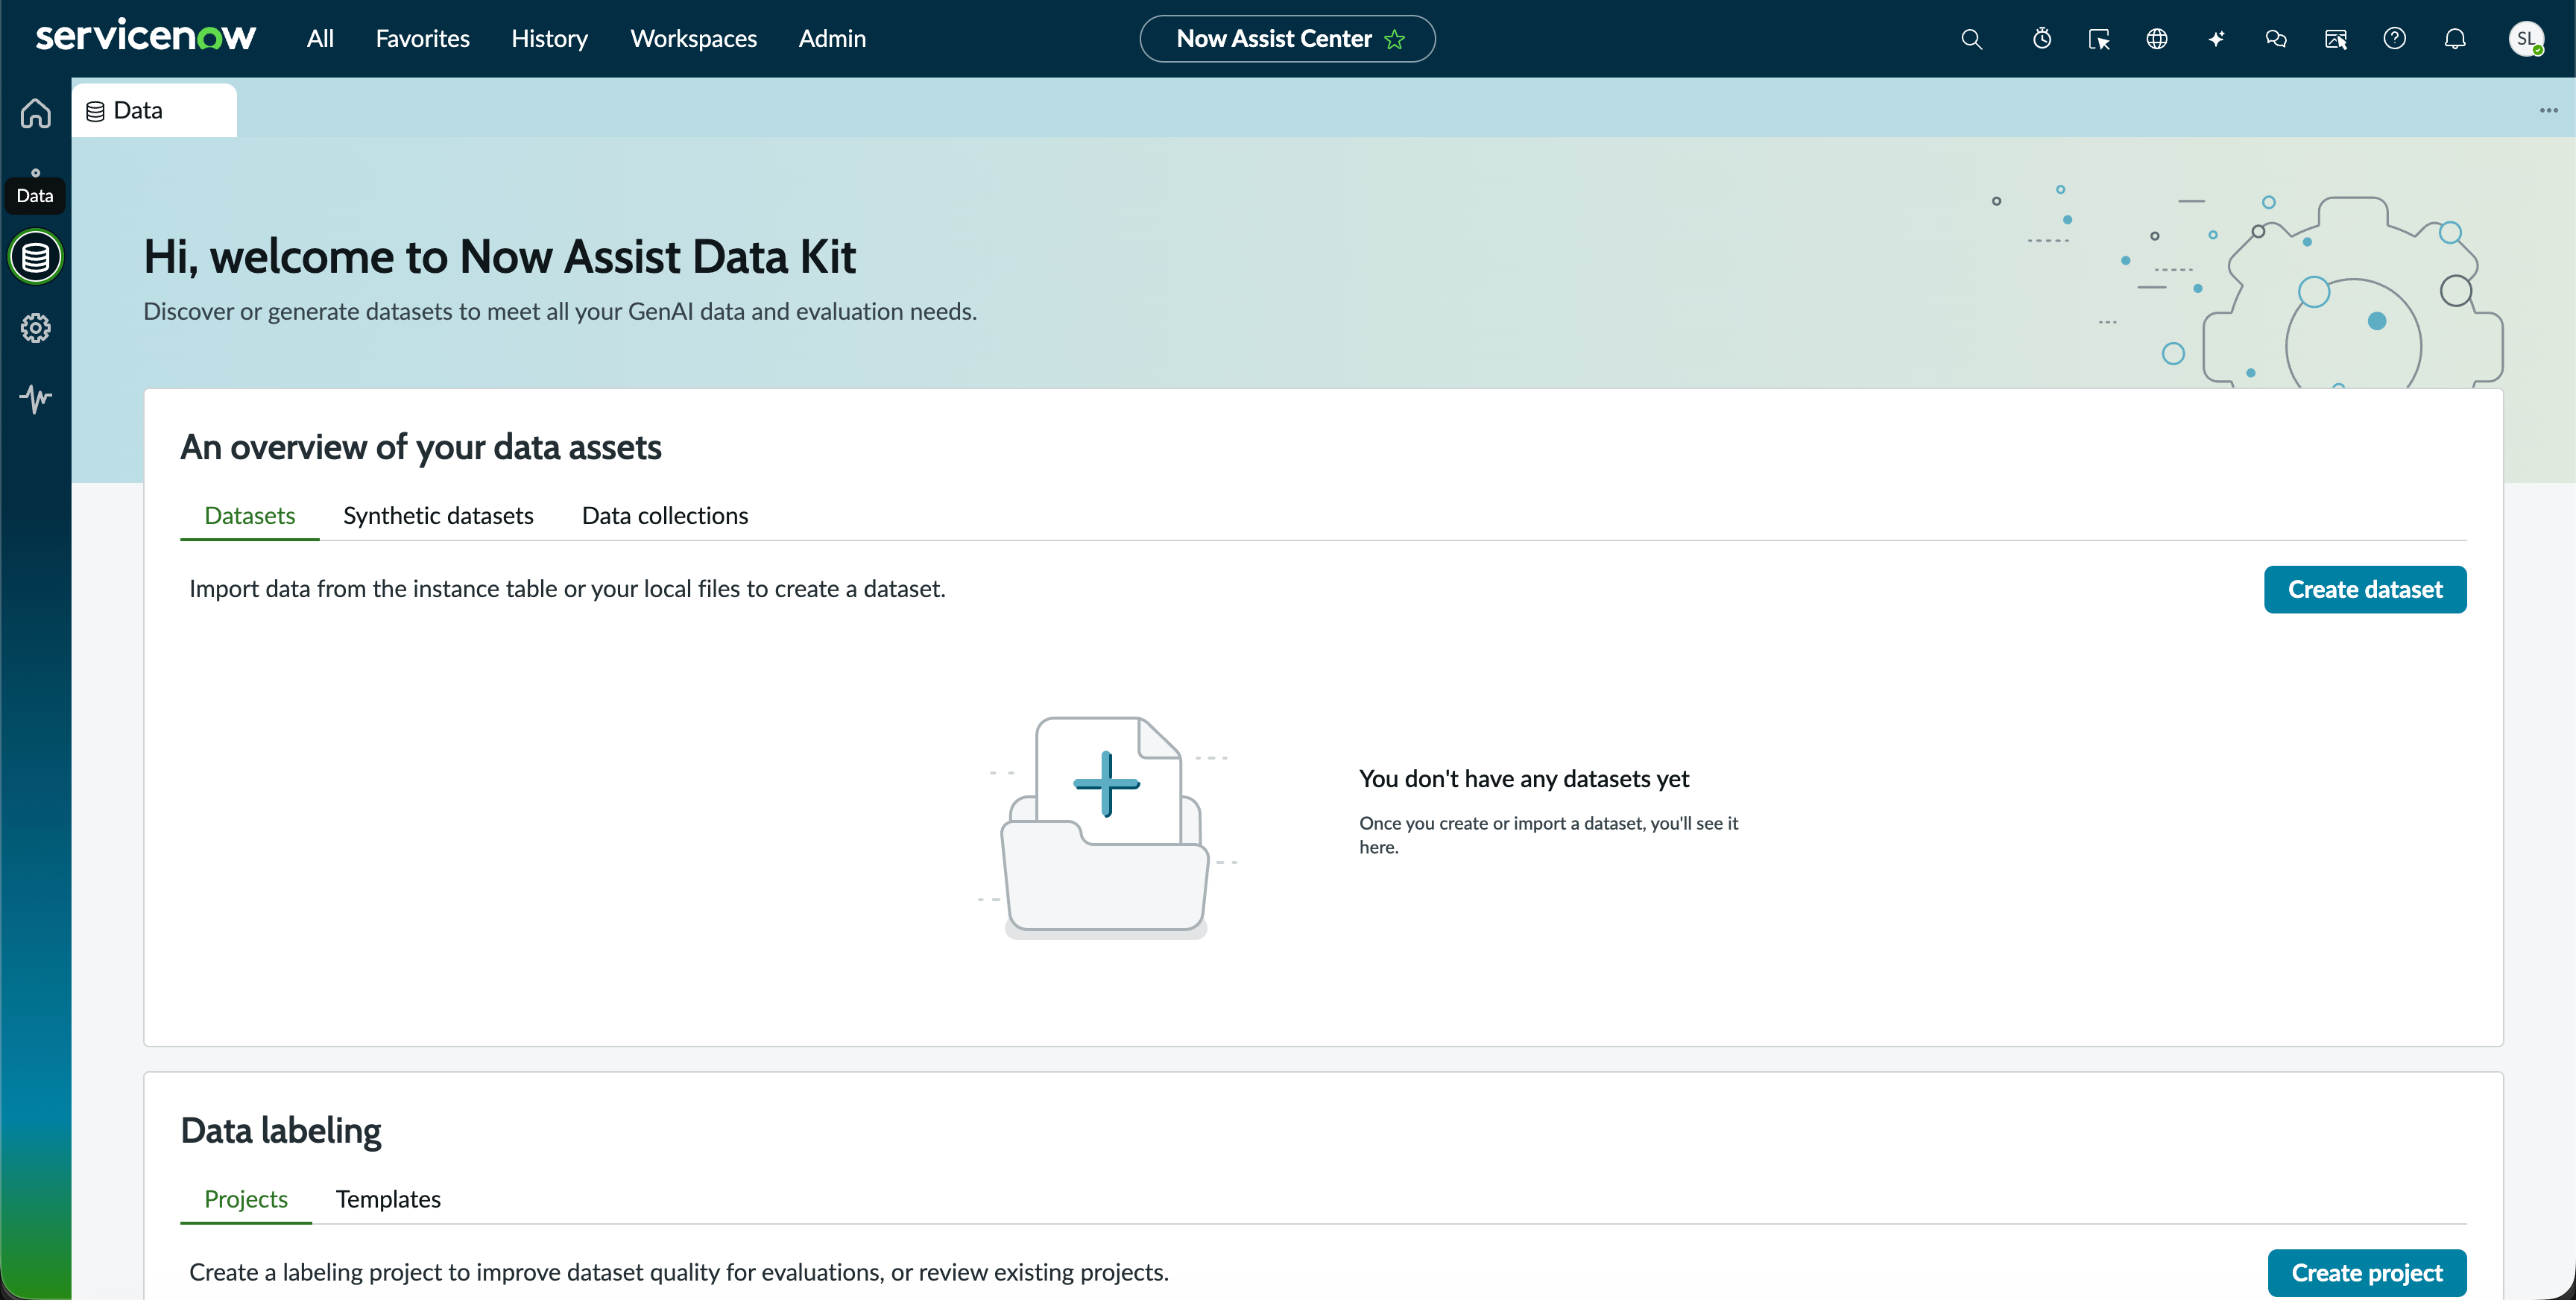Click 'Once you create or import a dataset' text
The width and height of the screenshot is (2576, 1300).
click(1549, 835)
